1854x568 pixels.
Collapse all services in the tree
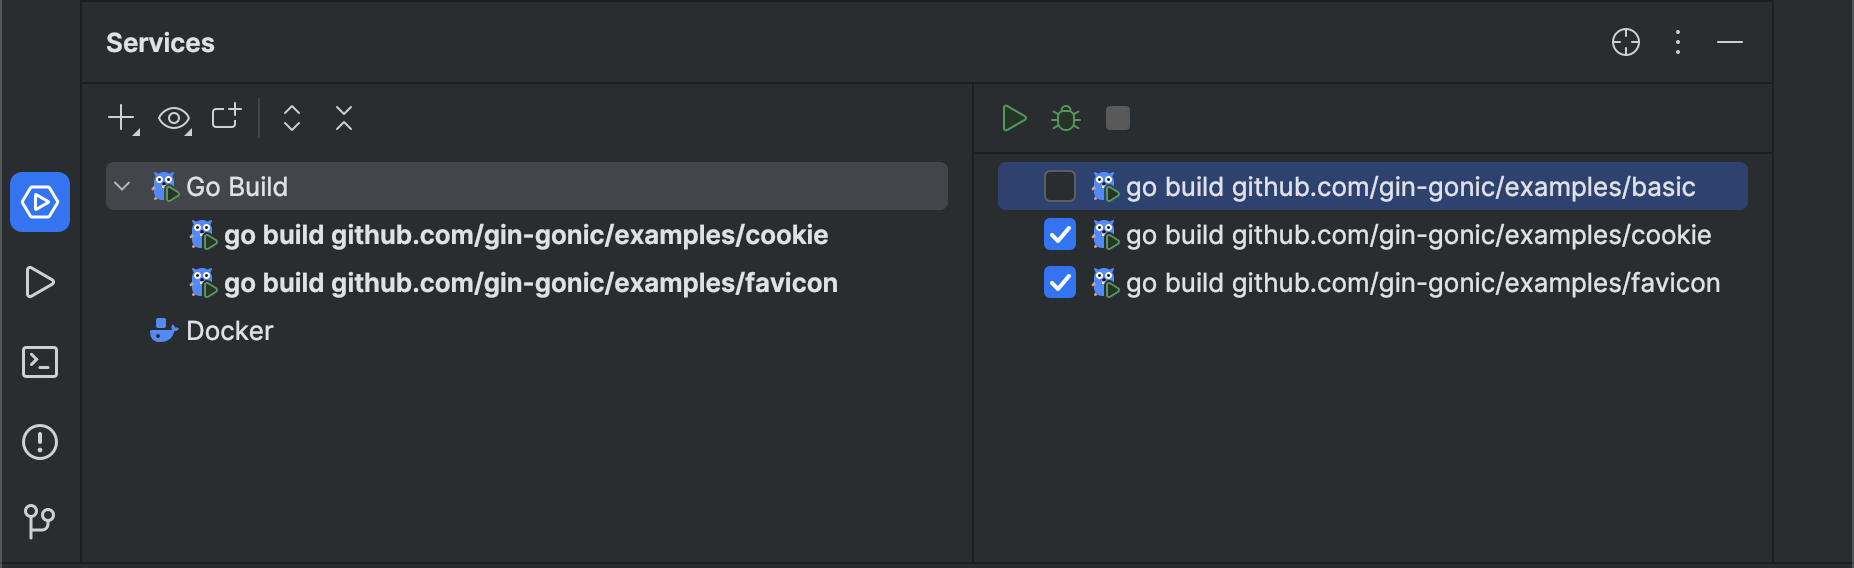click(x=344, y=118)
